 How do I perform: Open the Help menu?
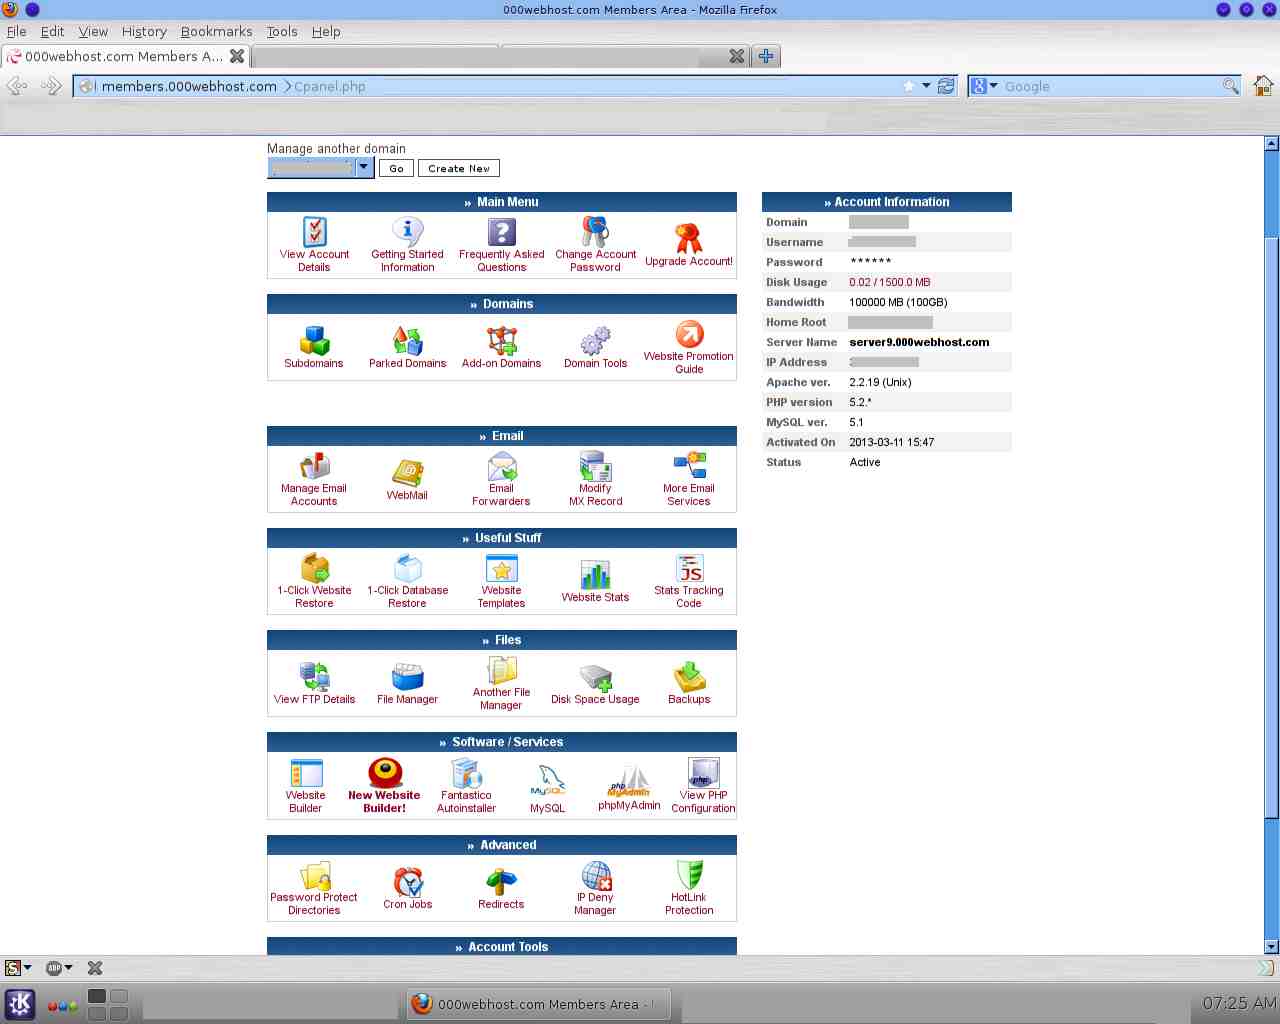tap(326, 31)
